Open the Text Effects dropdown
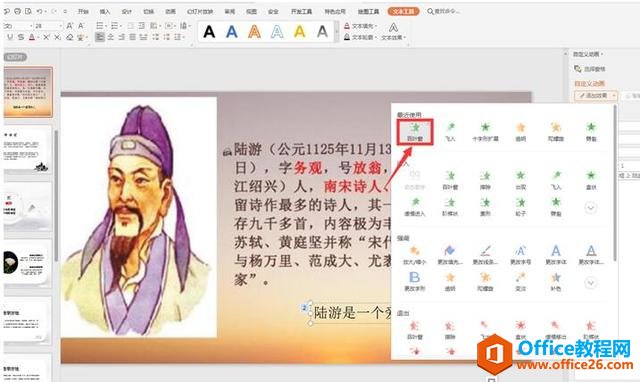The height and width of the screenshot is (382, 640). 393,32
